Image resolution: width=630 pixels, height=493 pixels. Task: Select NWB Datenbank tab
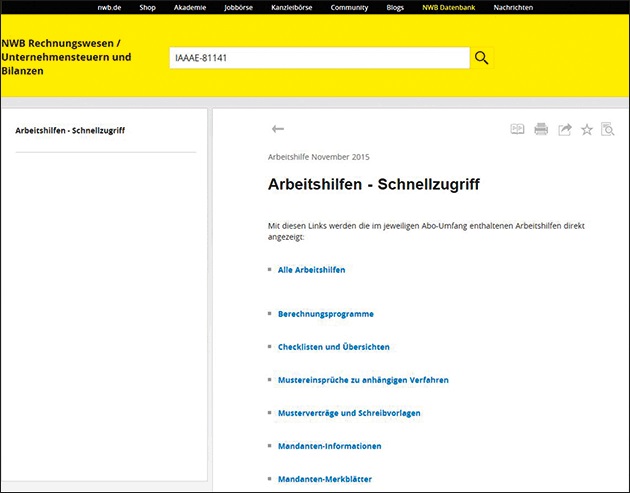pyautogui.click(x=451, y=7)
